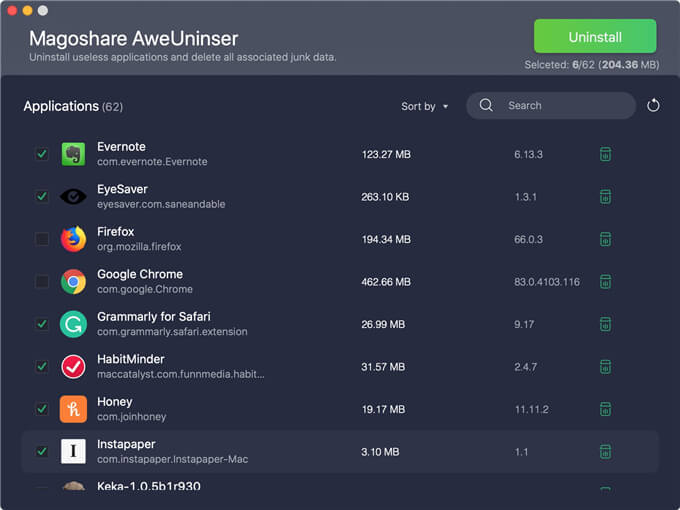Click the 26.99 MB size value
This screenshot has width=680, height=510.
point(383,324)
